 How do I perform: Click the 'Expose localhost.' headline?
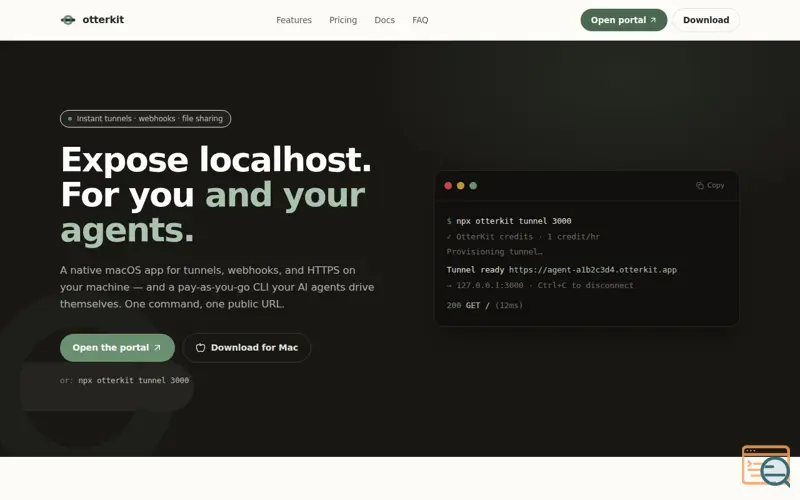tap(216, 160)
